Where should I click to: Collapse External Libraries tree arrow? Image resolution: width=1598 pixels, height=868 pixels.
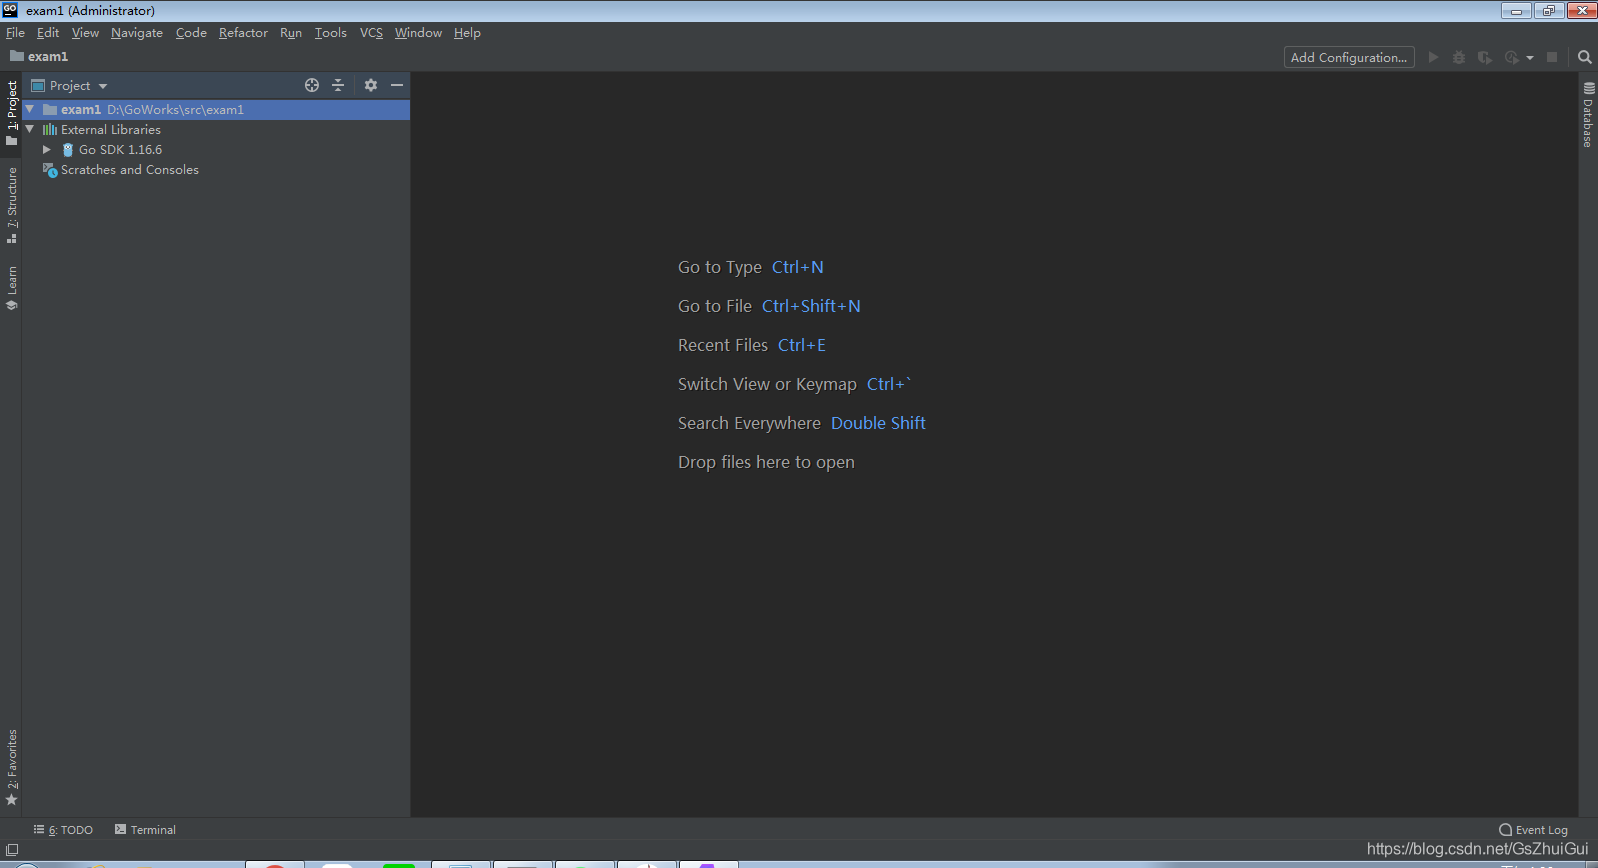click(30, 129)
